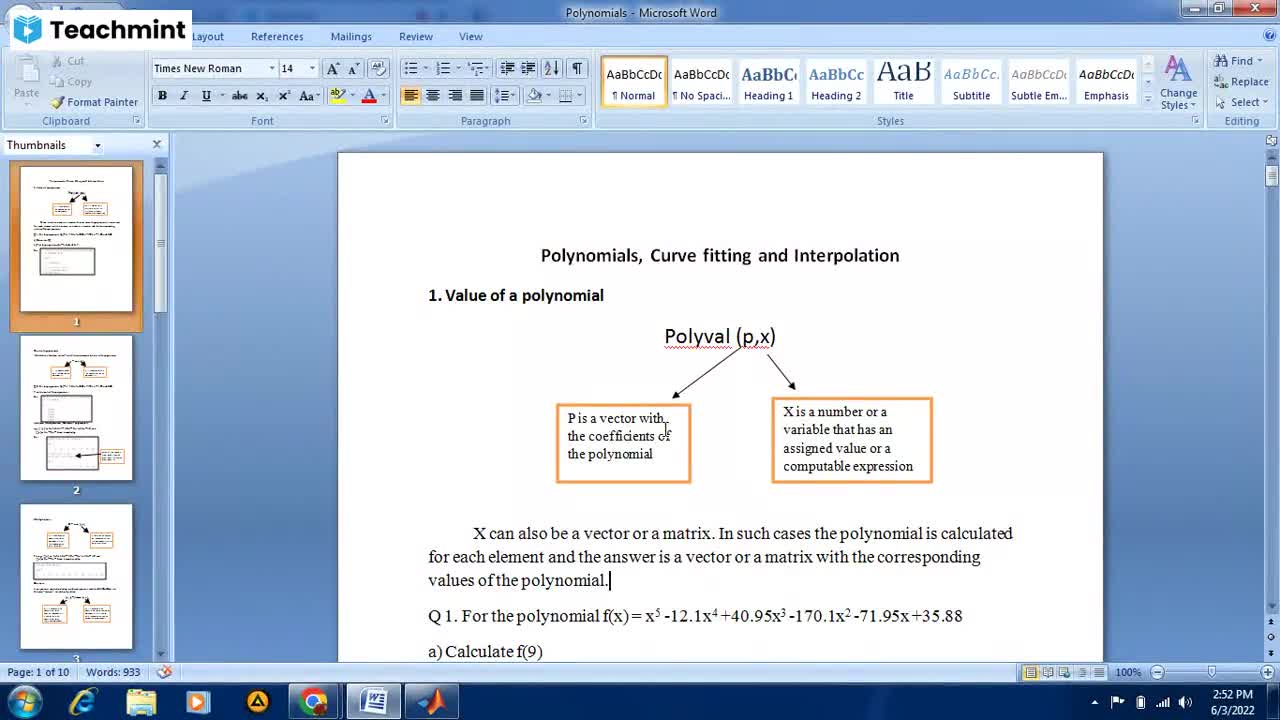The image size is (1280, 720).
Task: Open the line spacing dropdown
Action: [x=505, y=96]
